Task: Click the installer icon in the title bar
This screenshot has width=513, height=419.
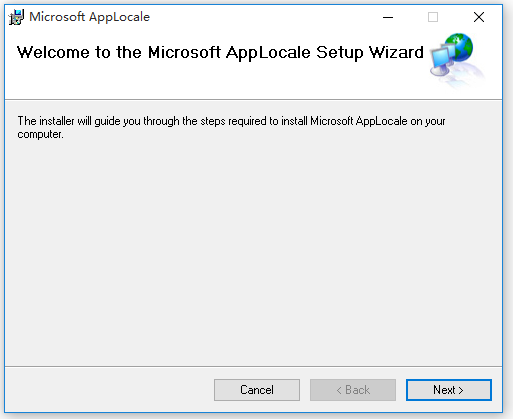Action: 16,17
